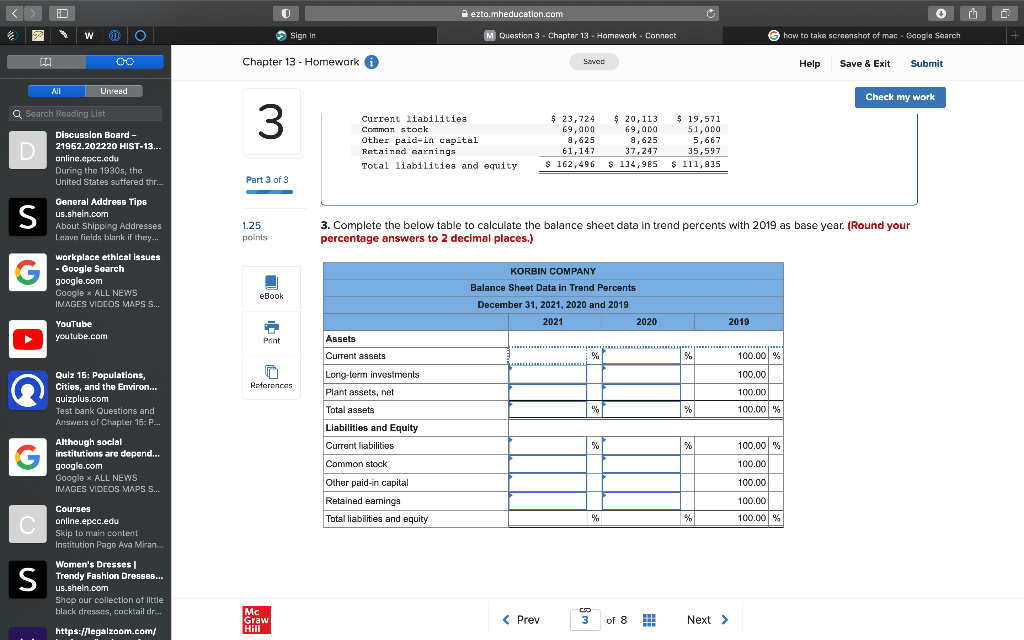
Task: Click the Part 3 of 3 label
Action: [x=267, y=180]
